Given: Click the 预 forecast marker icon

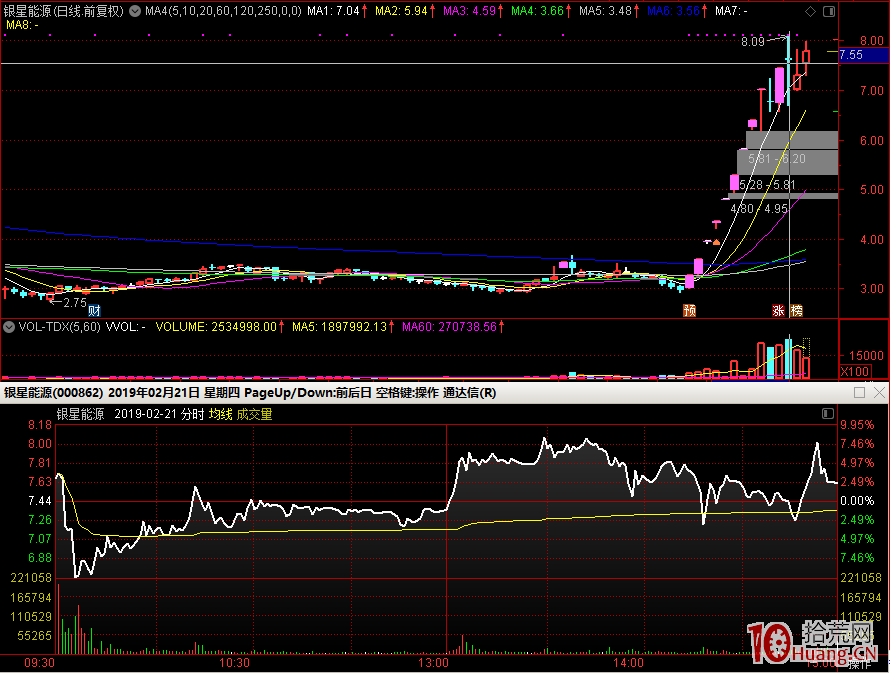Looking at the screenshot, I should click(689, 310).
